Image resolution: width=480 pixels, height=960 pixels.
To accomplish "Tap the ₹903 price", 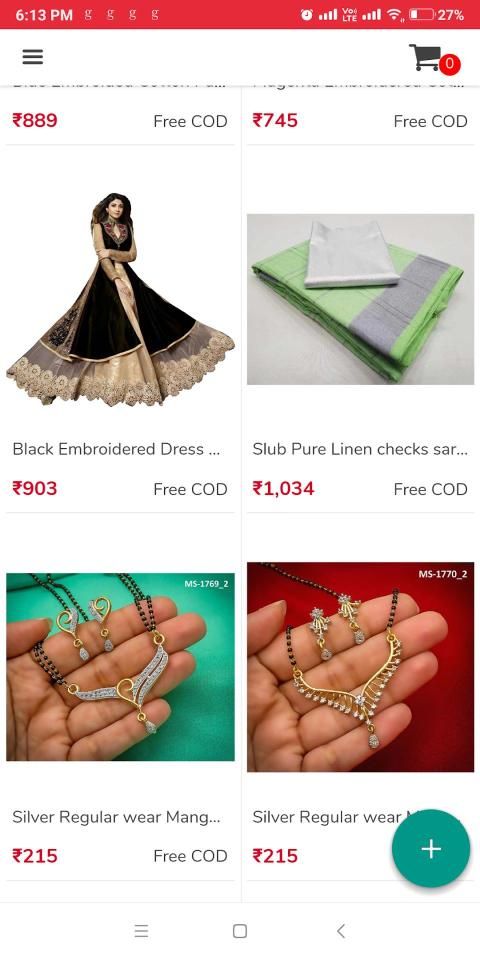I will pyautogui.click(x=35, y=489).
